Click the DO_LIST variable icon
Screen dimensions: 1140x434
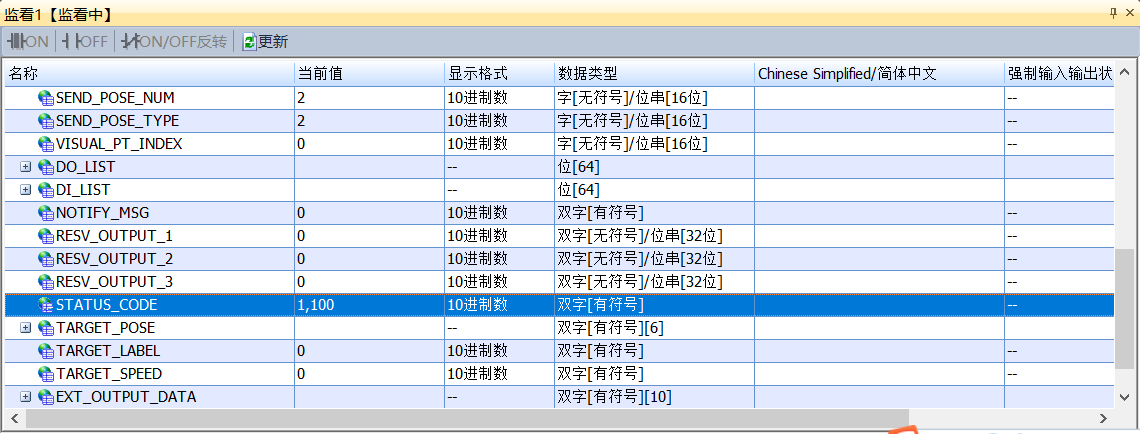pos(46,167)
